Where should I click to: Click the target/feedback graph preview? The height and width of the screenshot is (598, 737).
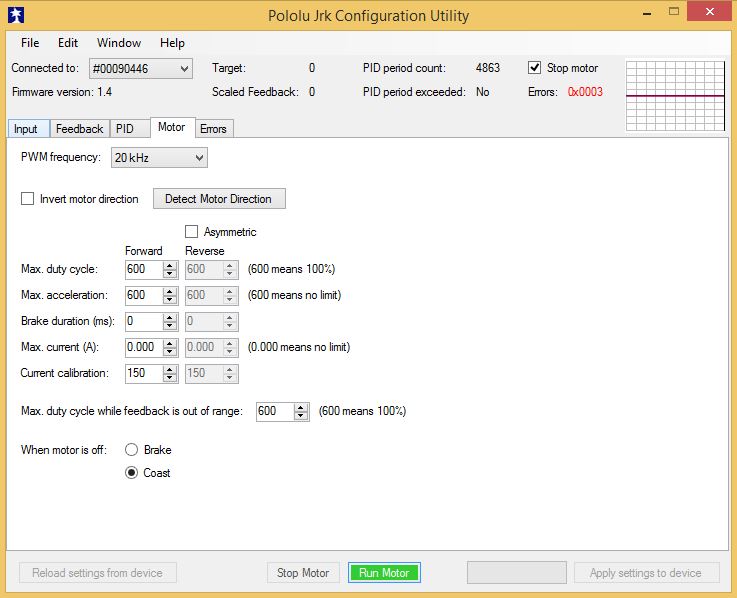(674, 95)
